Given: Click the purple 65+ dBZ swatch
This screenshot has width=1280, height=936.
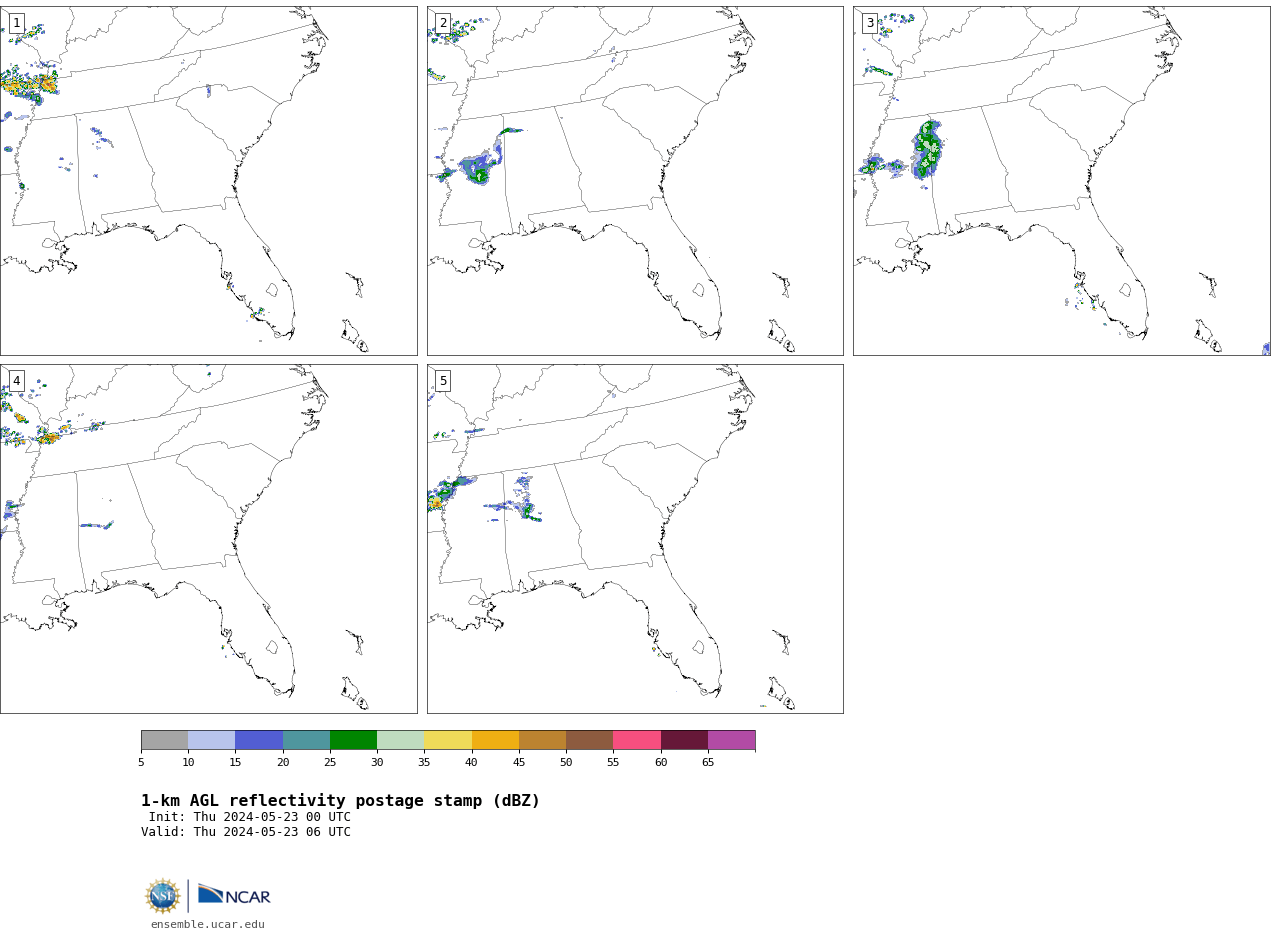Looking at the screenshot, I should (x=731, y=740).
